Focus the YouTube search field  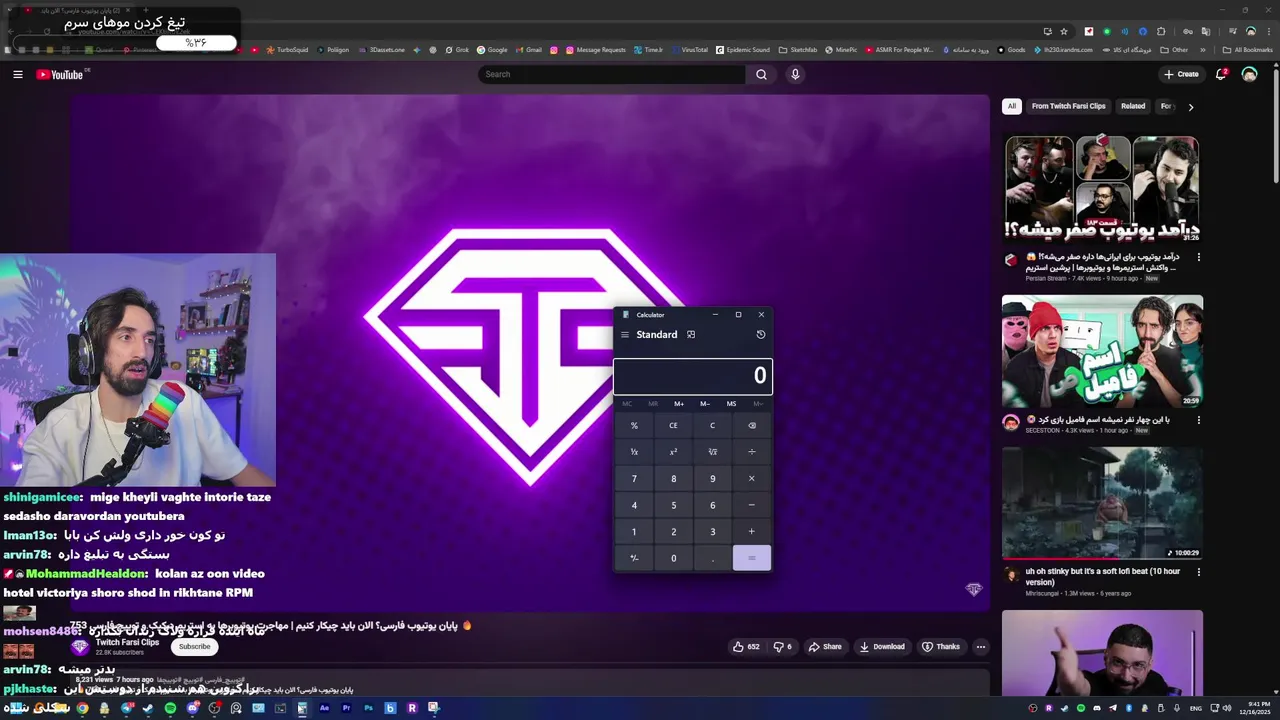[x=612, y=74]
